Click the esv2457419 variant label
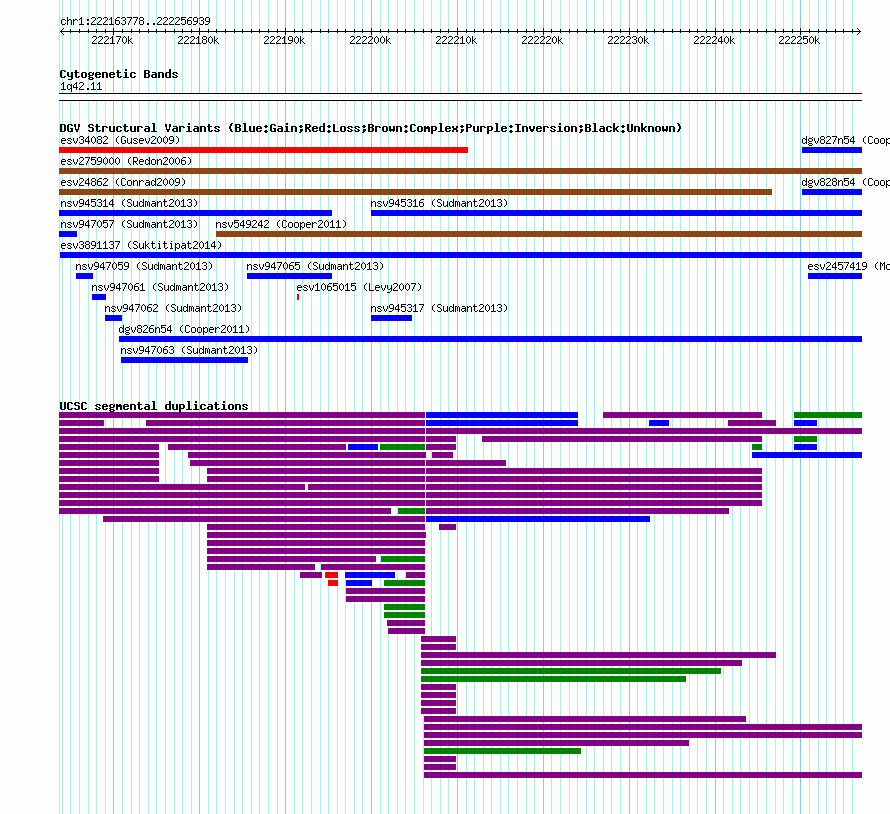Viewport: 890px width, 814px height. point(849,266)
